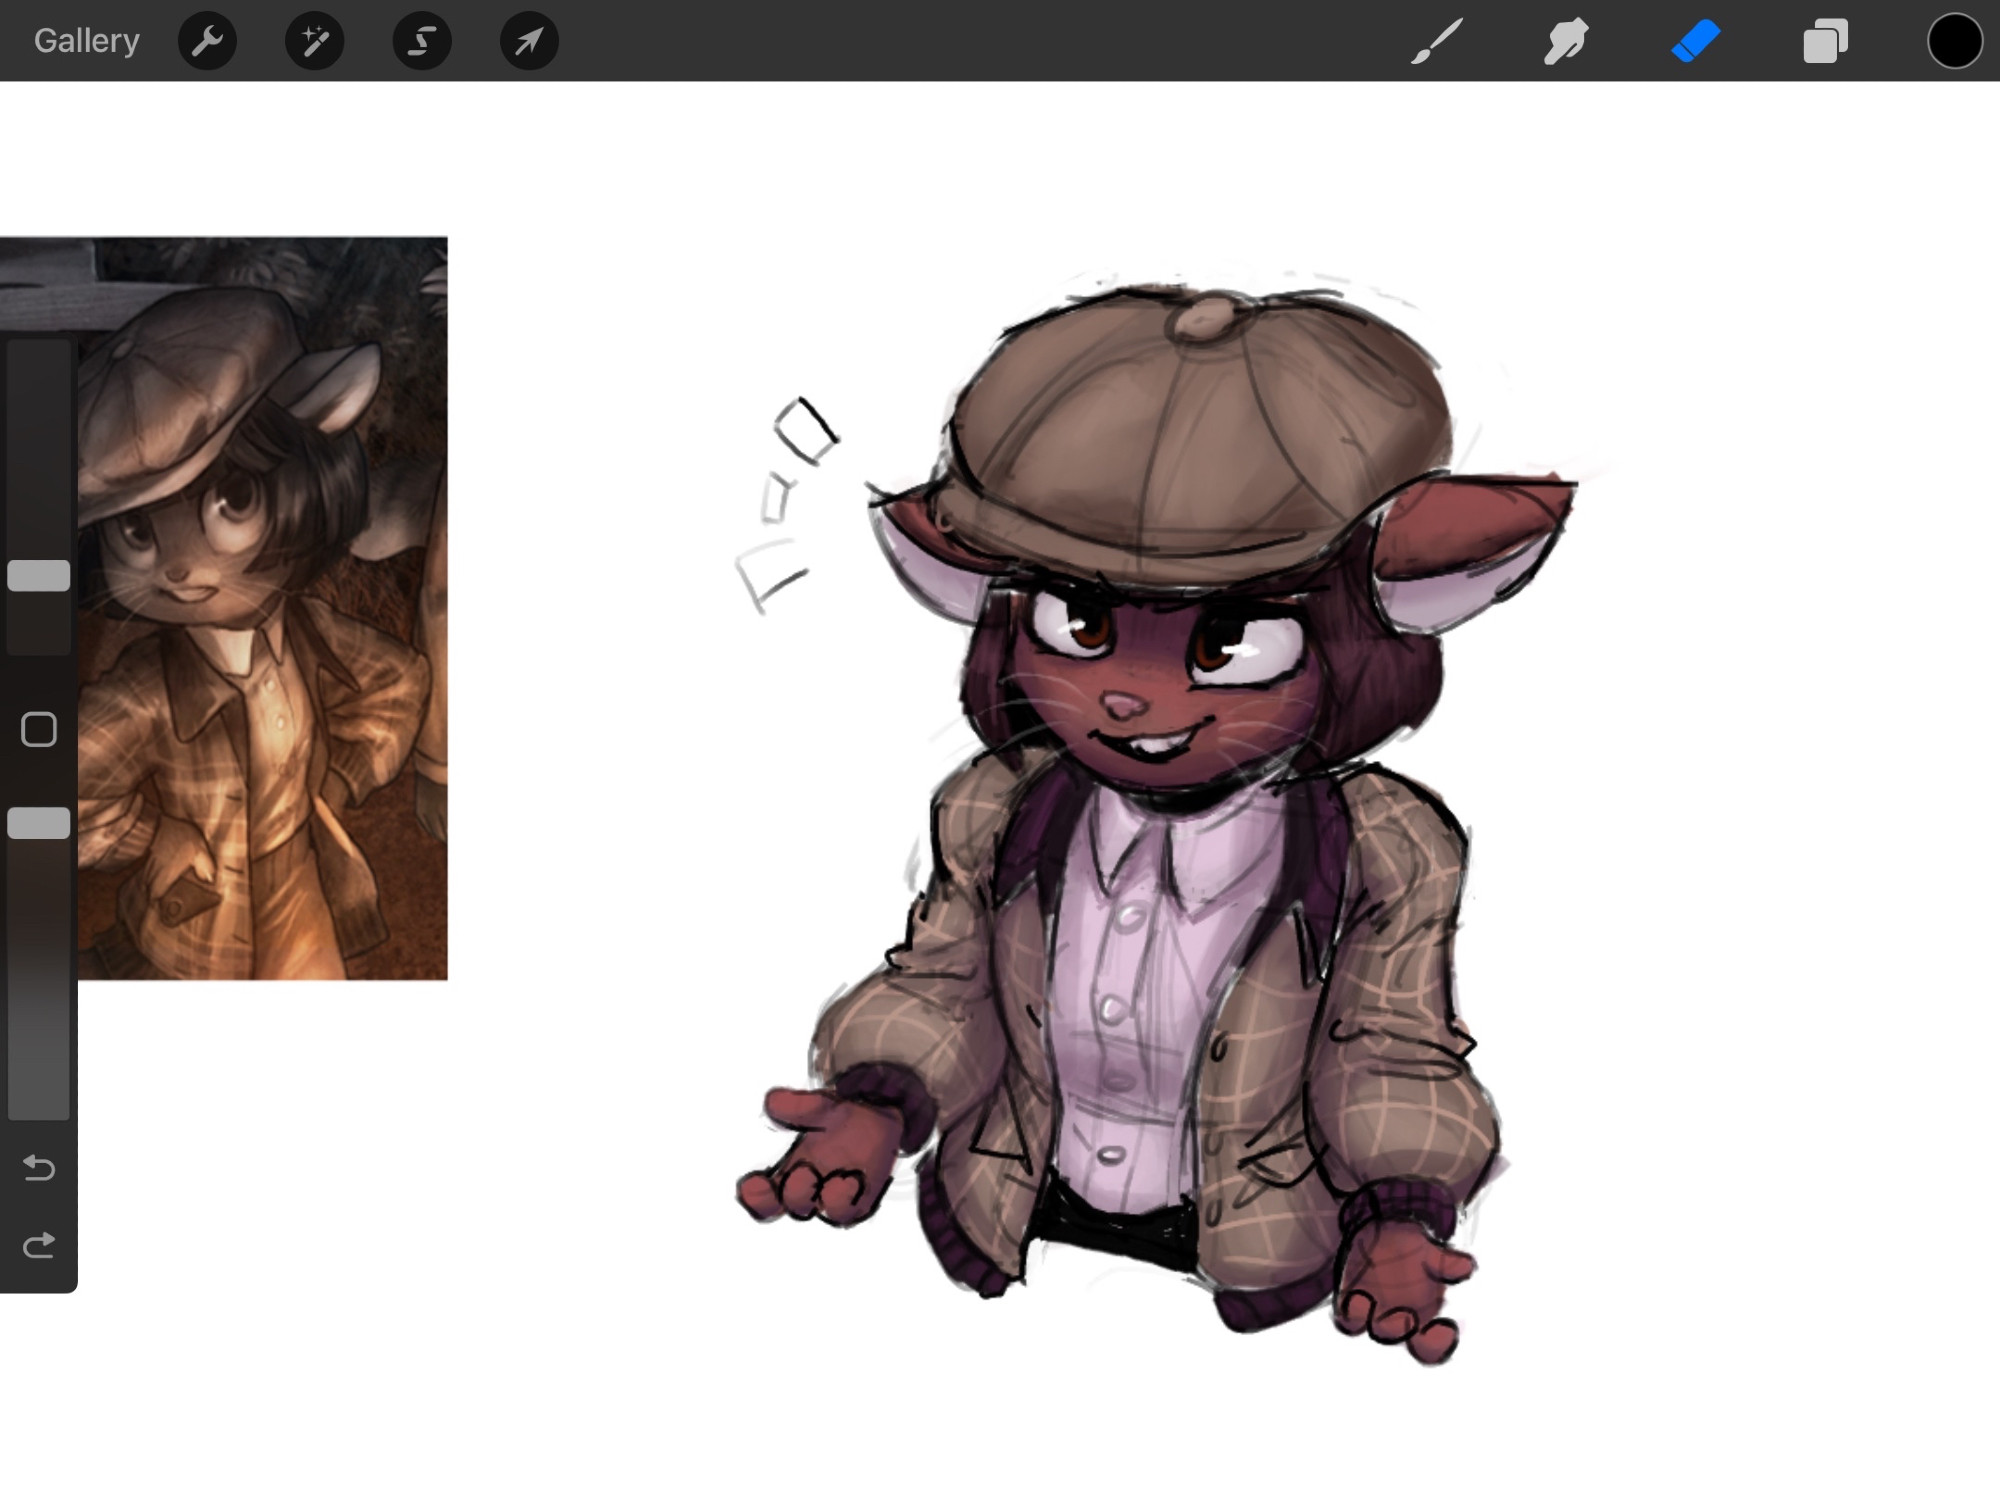
Task: Open the Layers panel
Action: [1825, 41]
